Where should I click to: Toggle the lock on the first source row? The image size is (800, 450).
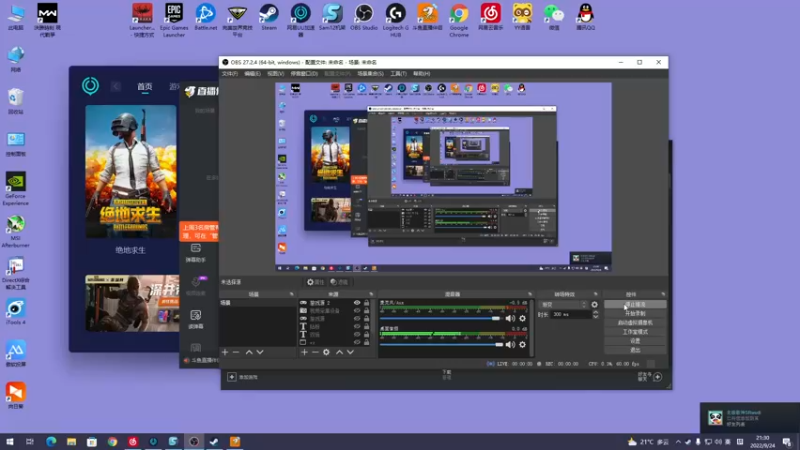point(366,303)
